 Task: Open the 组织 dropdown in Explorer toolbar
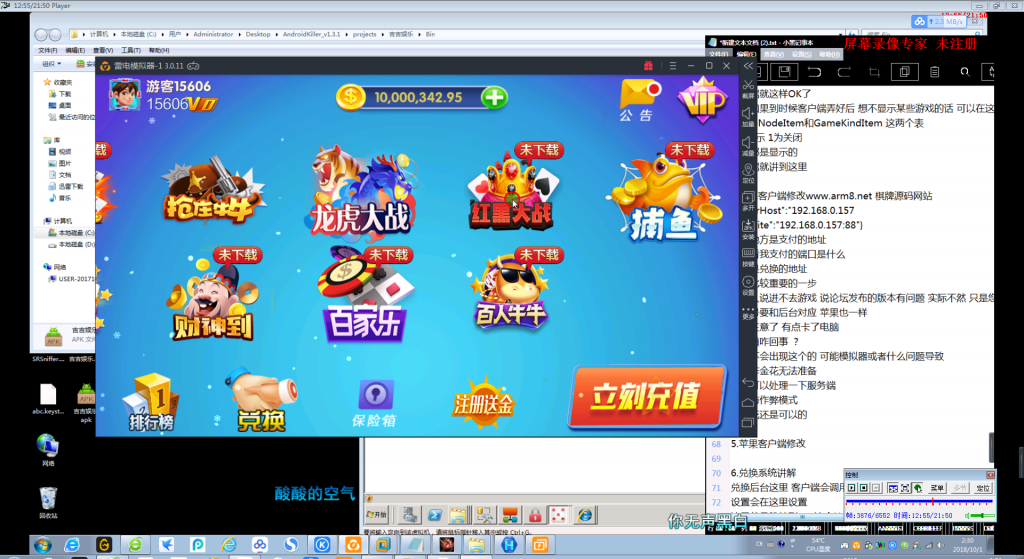tap(52, 64)
